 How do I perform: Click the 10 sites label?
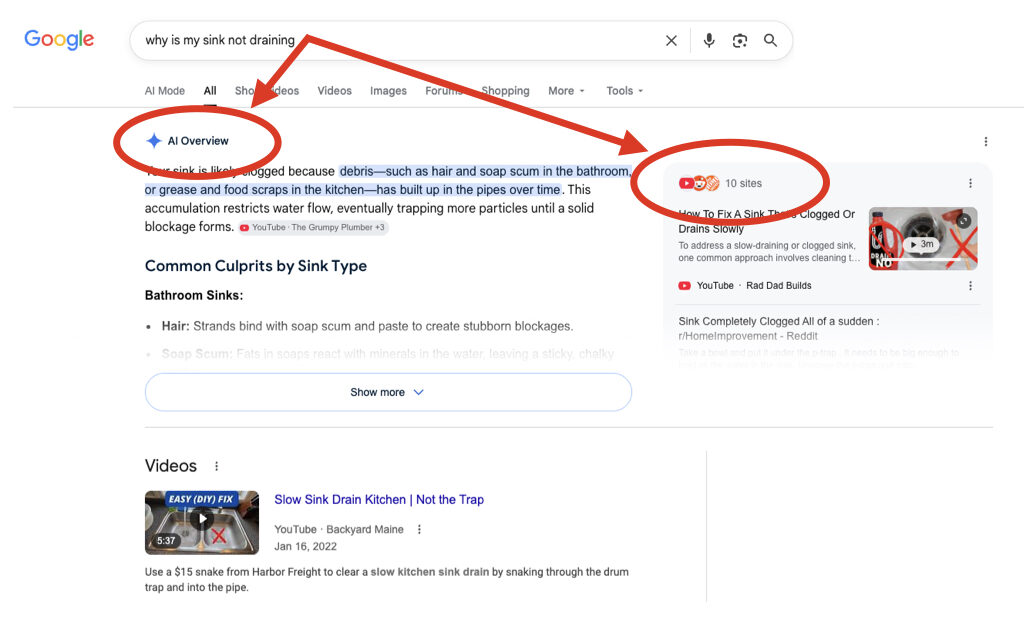tap(743, 184)
